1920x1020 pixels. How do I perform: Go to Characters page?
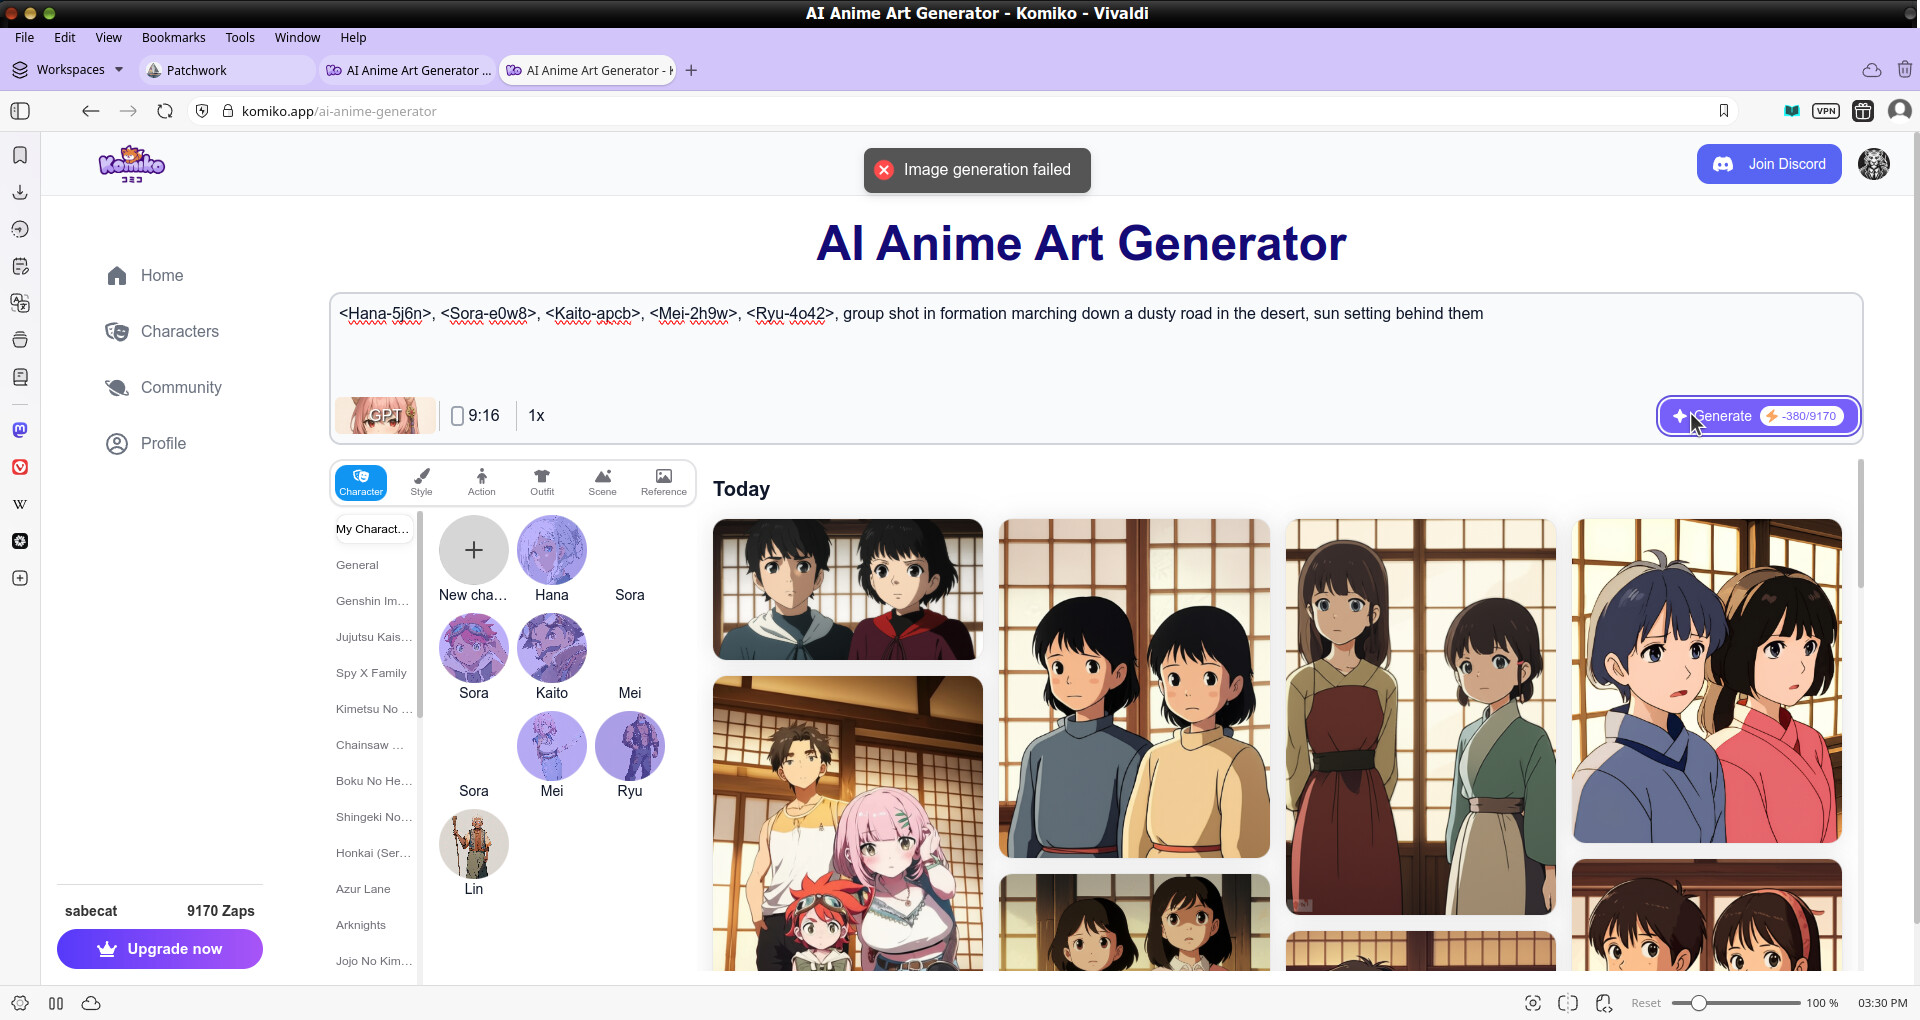point(163,332)
